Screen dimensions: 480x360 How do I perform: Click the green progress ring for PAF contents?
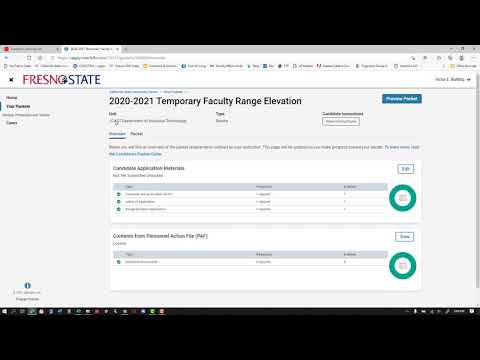pos(403,266)
